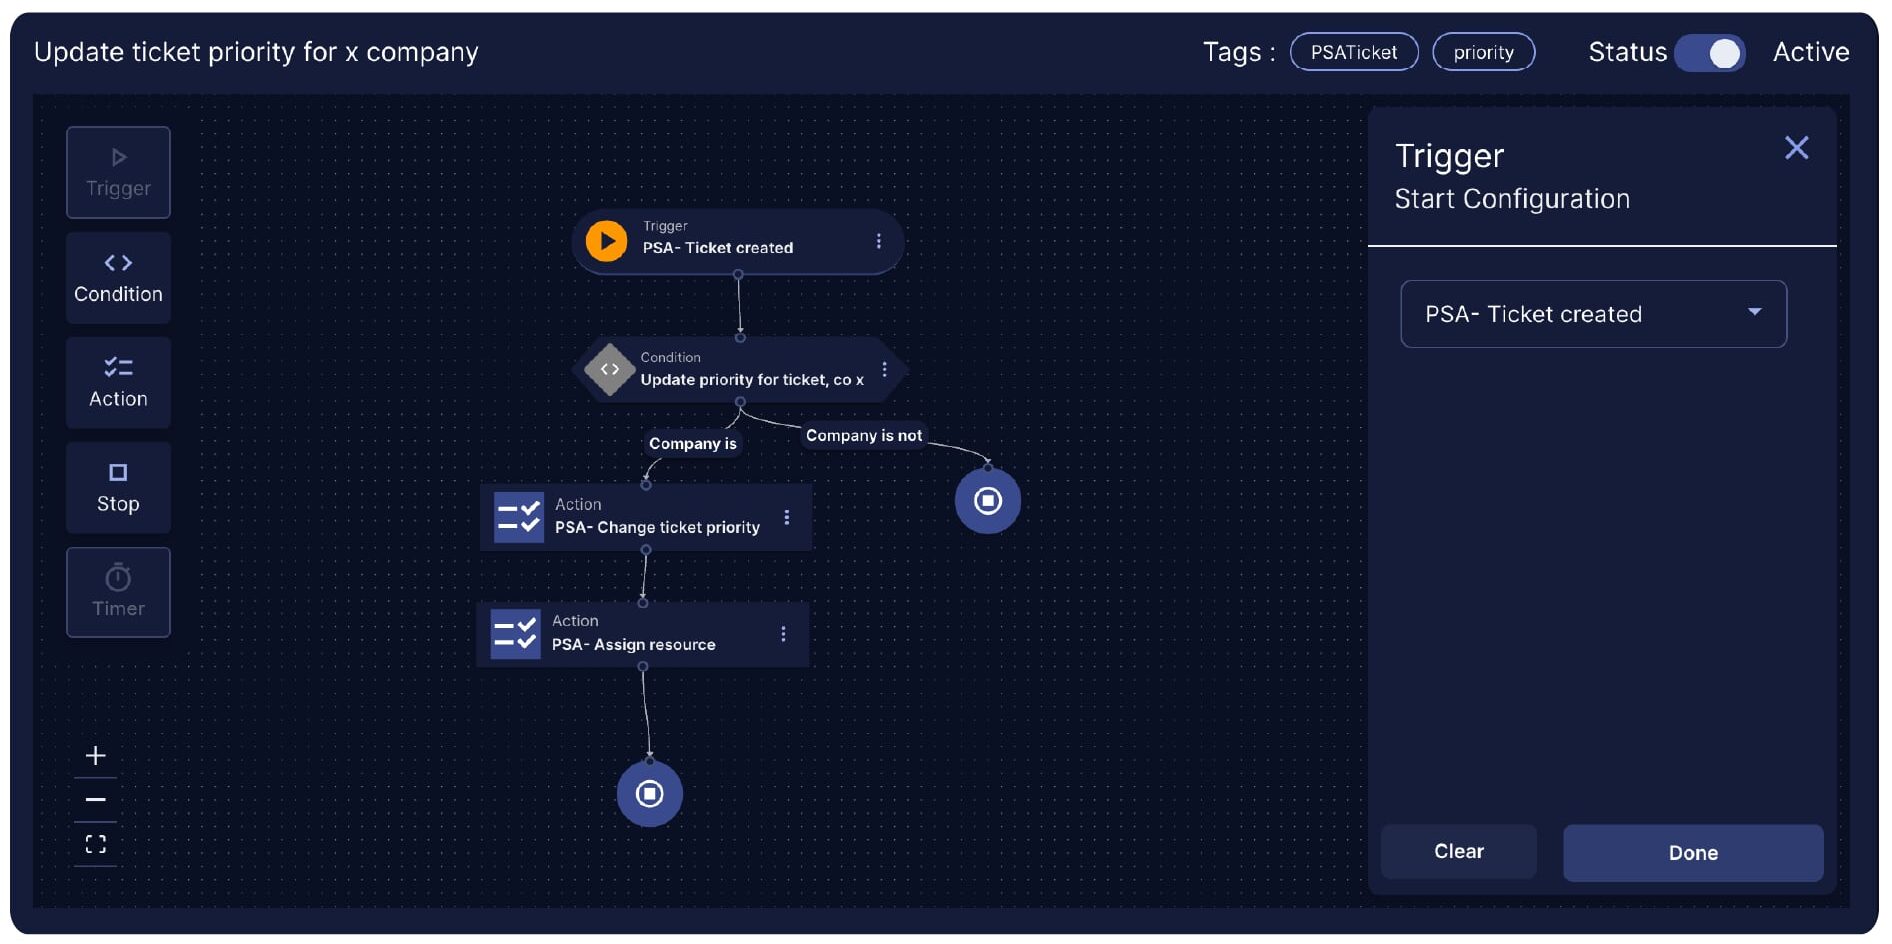The image size is (1892, 944).
Task: Click the priority tag
Action: pyautogui.click(x=1484, y=52)
